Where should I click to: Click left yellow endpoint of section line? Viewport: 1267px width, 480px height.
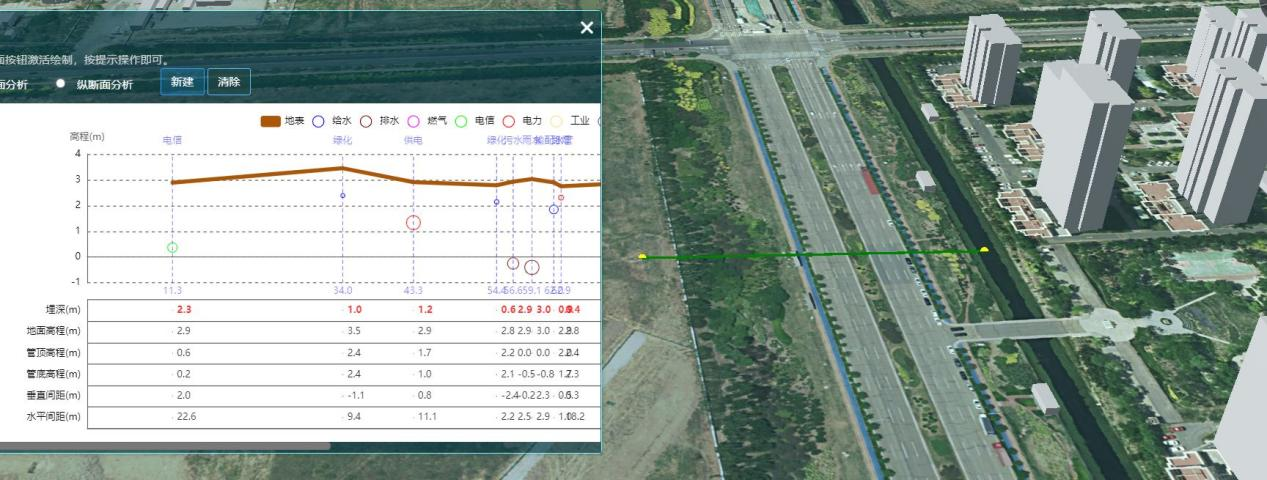pos(642,257)
